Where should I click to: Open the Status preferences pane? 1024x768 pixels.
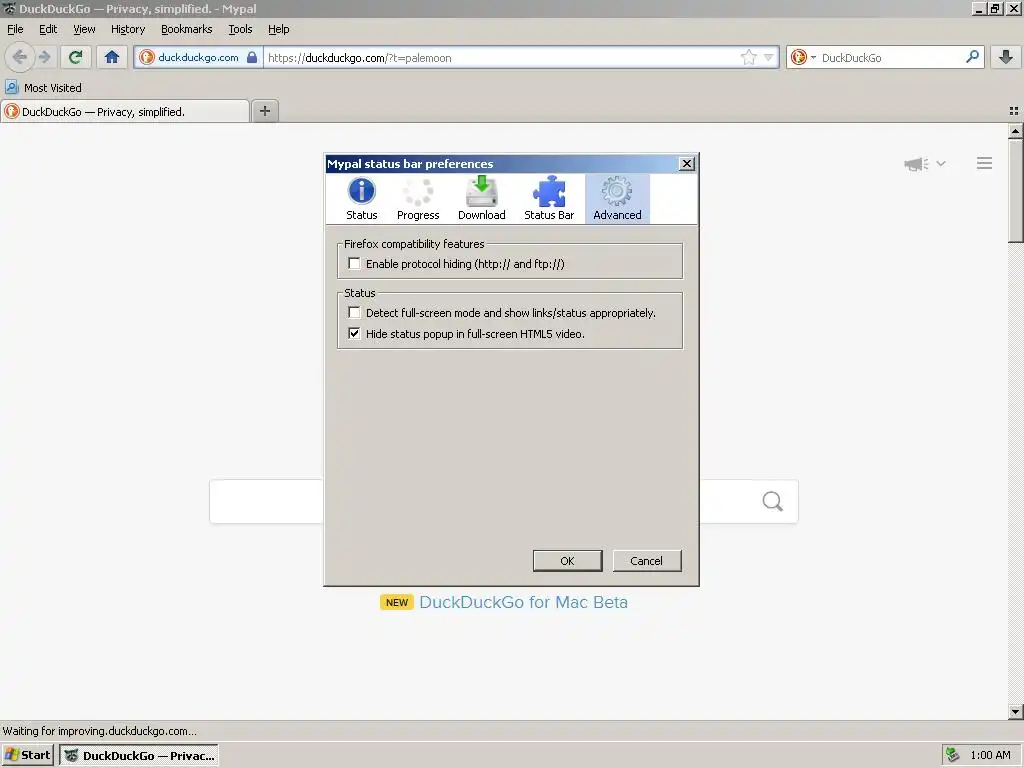pyautogui.click(x=361, y=199)
